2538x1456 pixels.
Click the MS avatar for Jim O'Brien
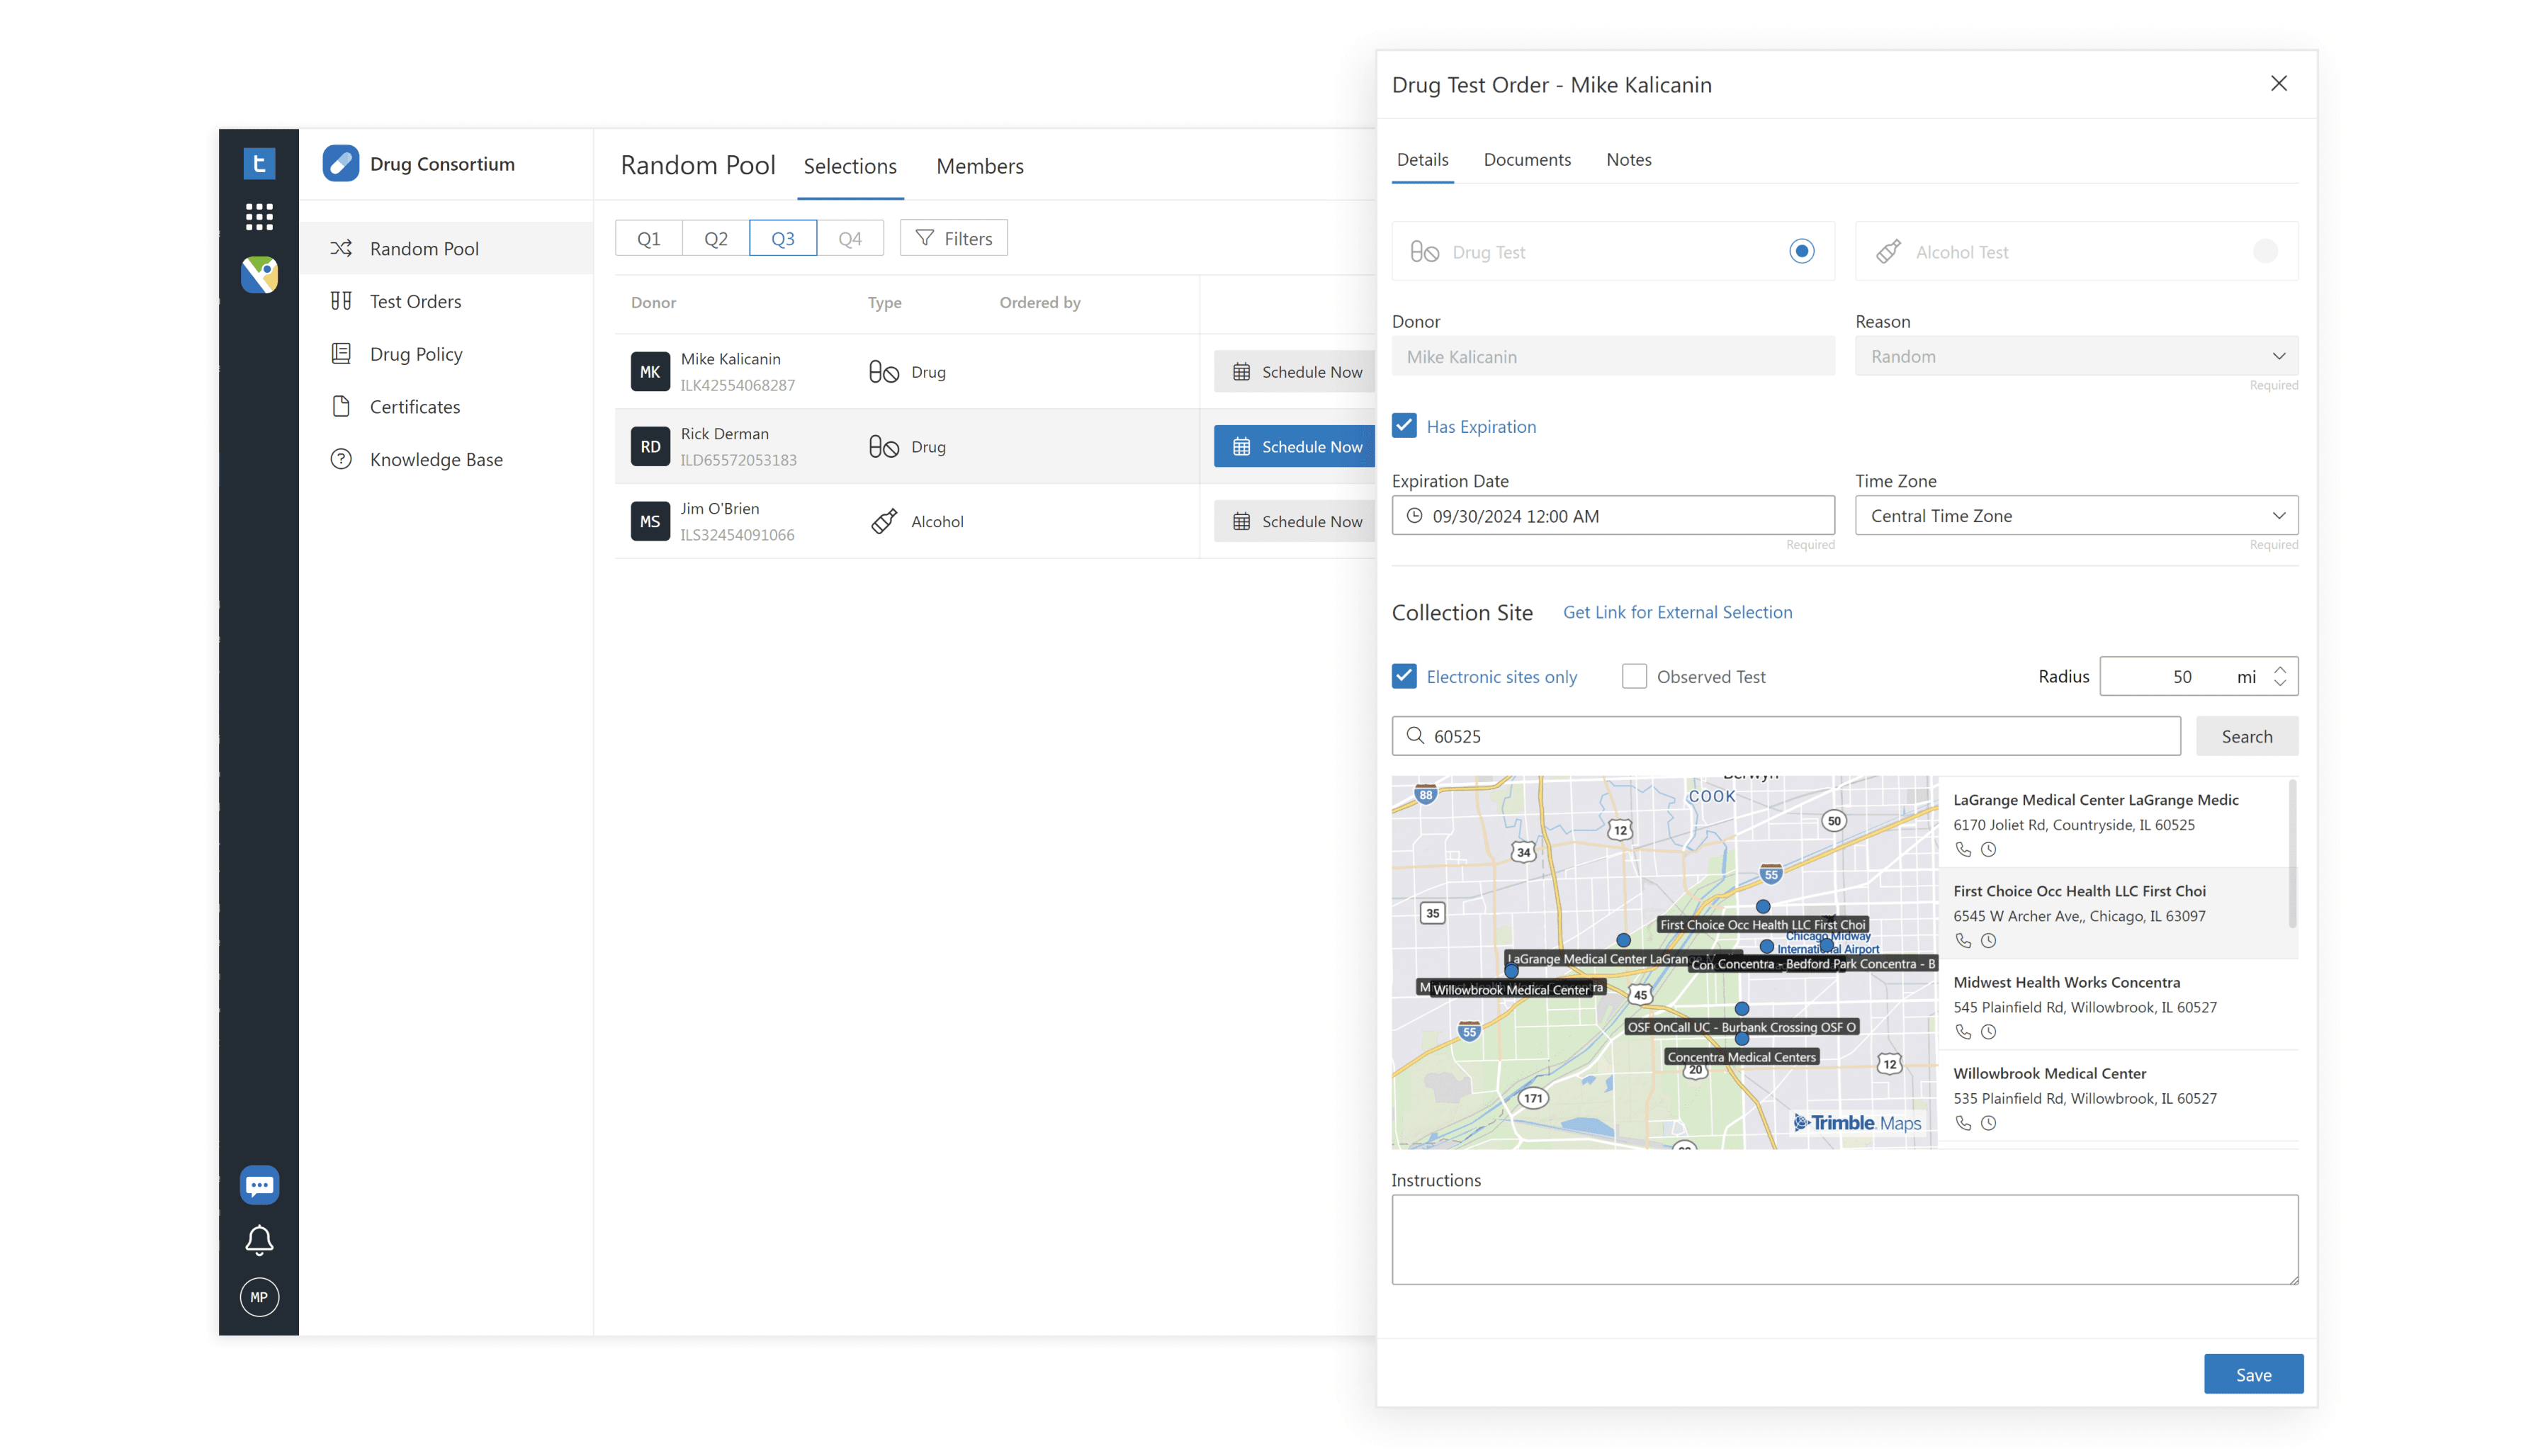tap(650, 521)
